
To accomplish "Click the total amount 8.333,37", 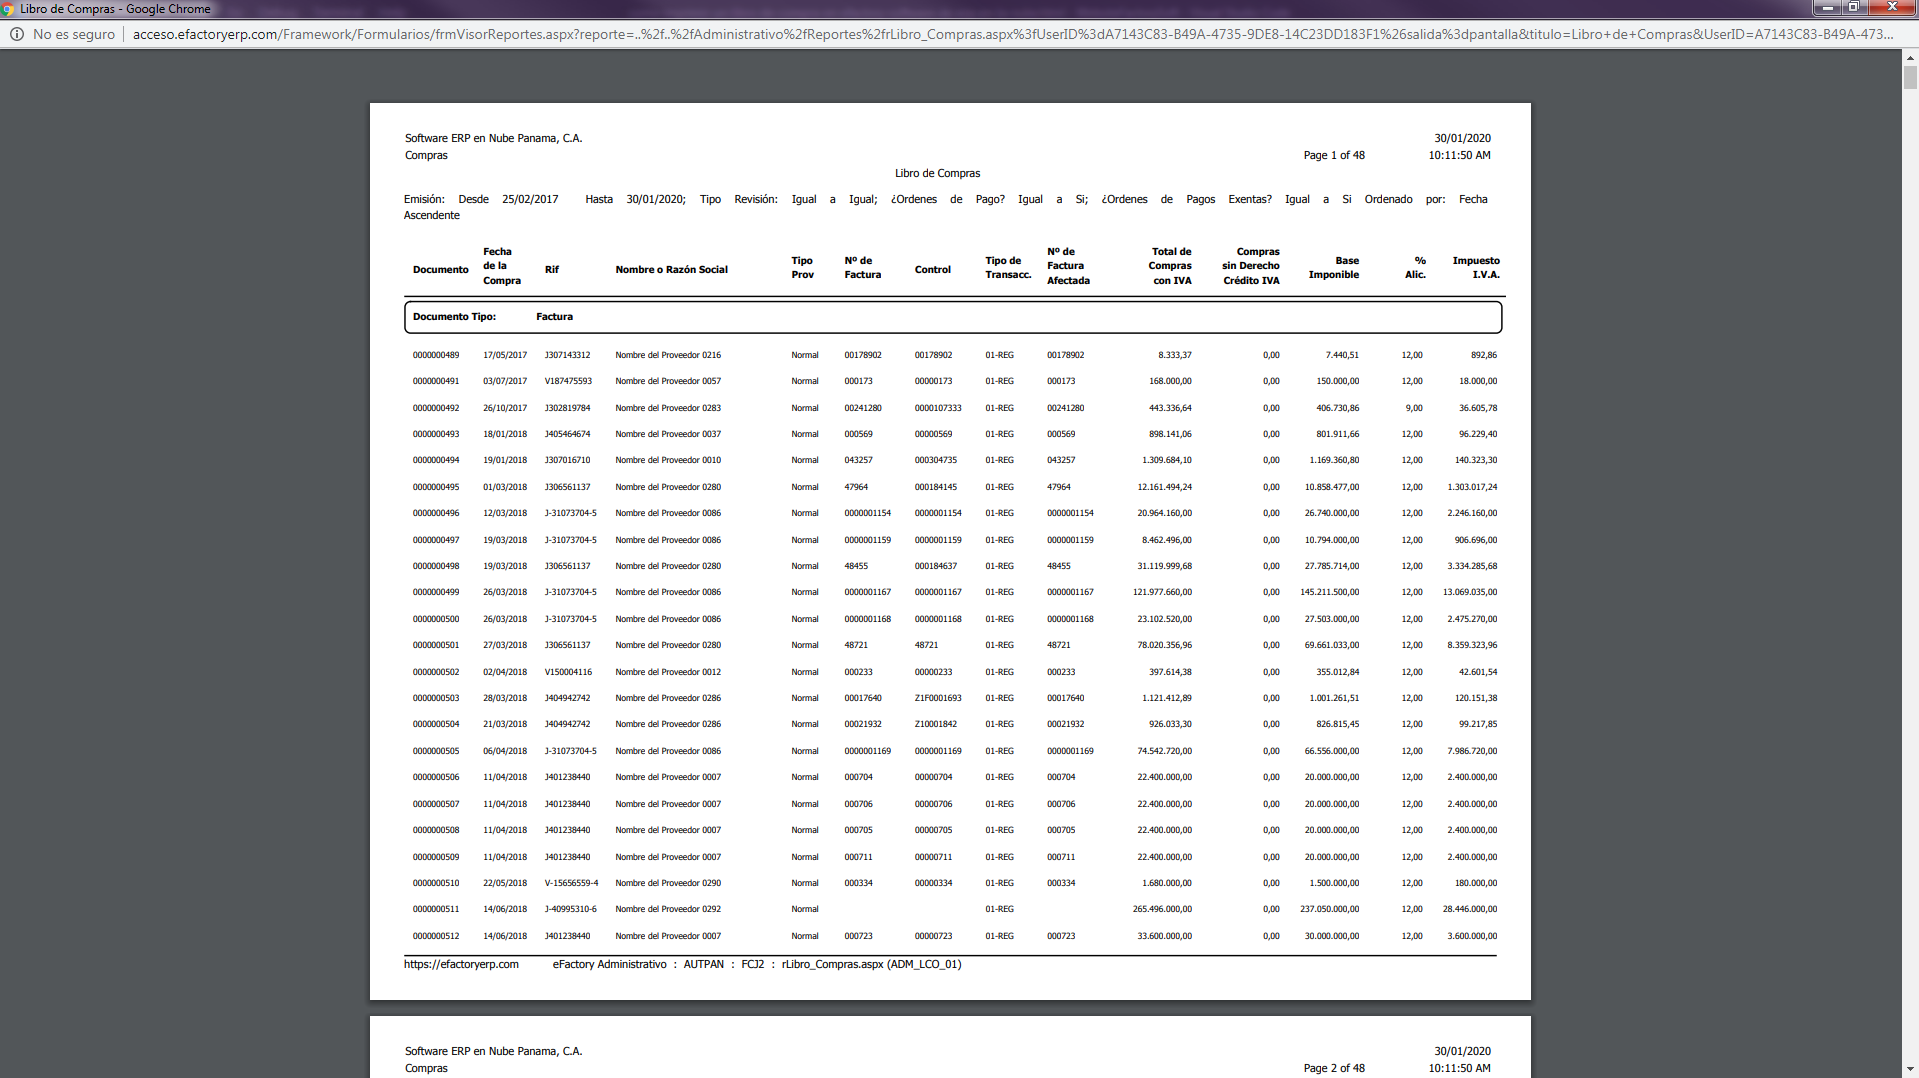I will (1175, 355).
